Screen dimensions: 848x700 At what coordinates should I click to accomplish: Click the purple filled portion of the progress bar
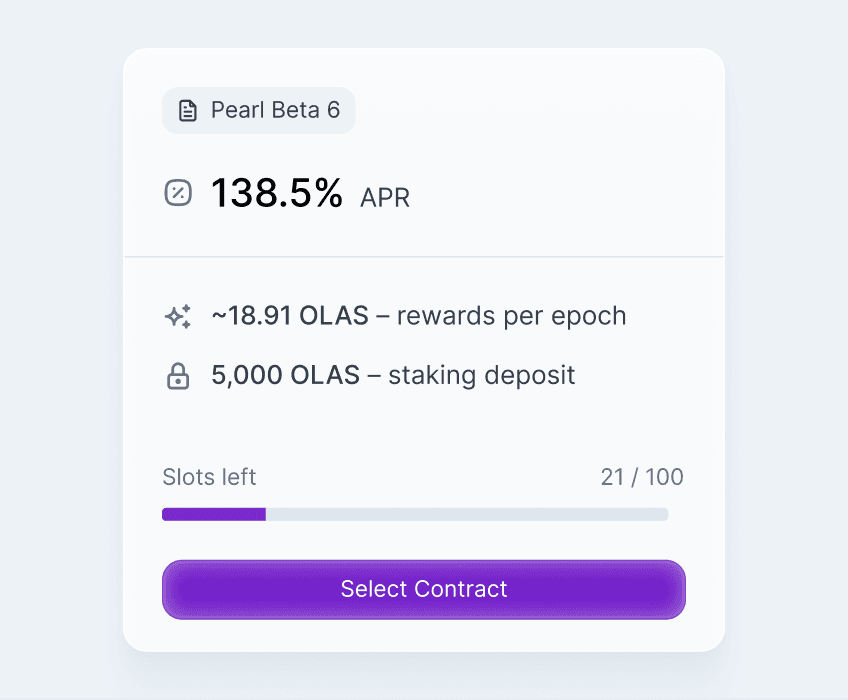point(212,514)
